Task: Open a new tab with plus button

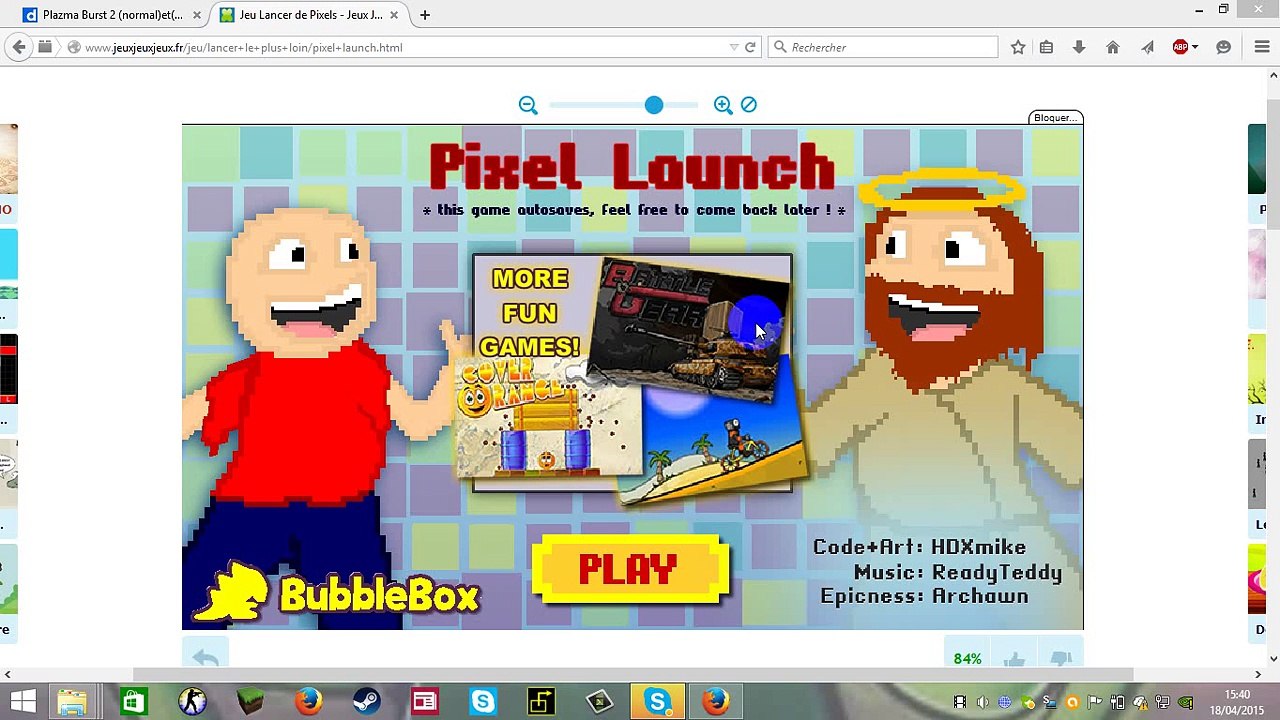Action: tap(425, 15)
